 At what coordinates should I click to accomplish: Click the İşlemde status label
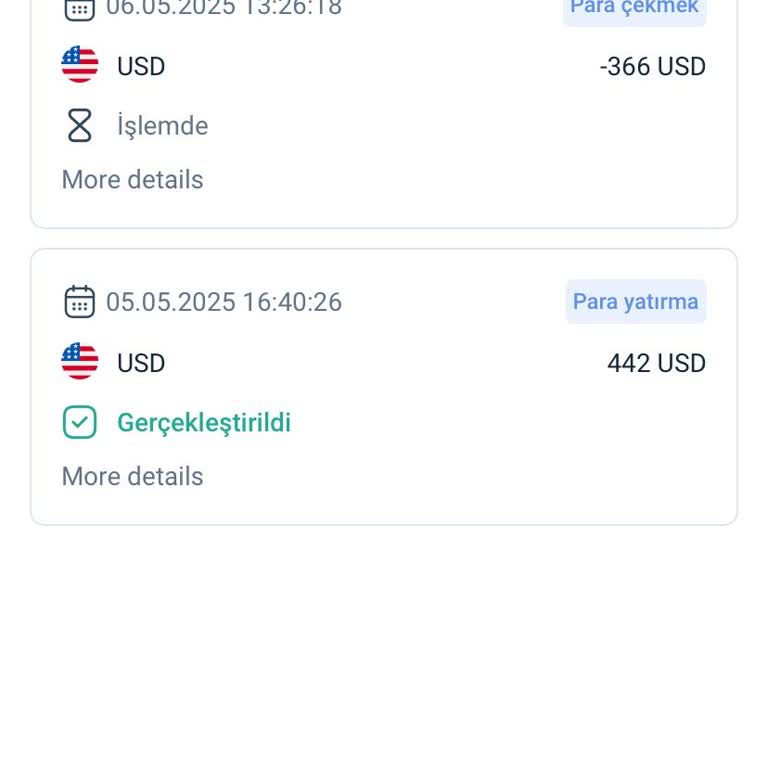click(162, 126)
